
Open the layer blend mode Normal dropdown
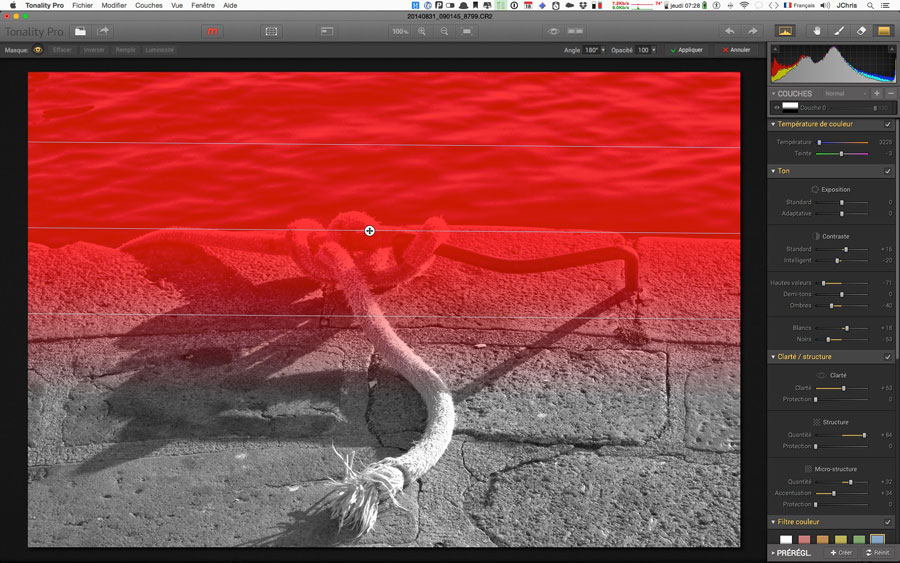coord(835,93)
